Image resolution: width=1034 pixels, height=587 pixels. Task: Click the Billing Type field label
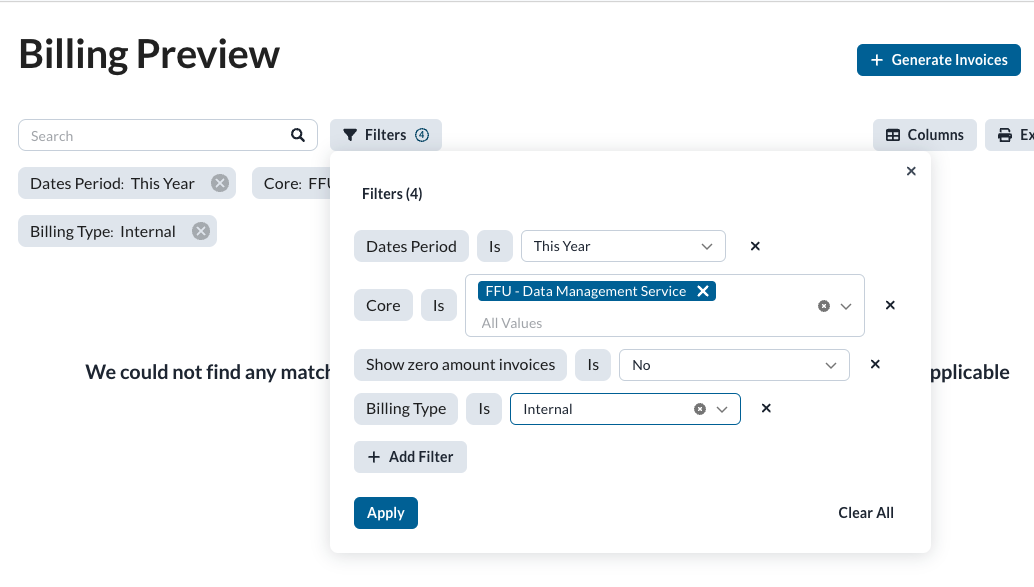406,409
